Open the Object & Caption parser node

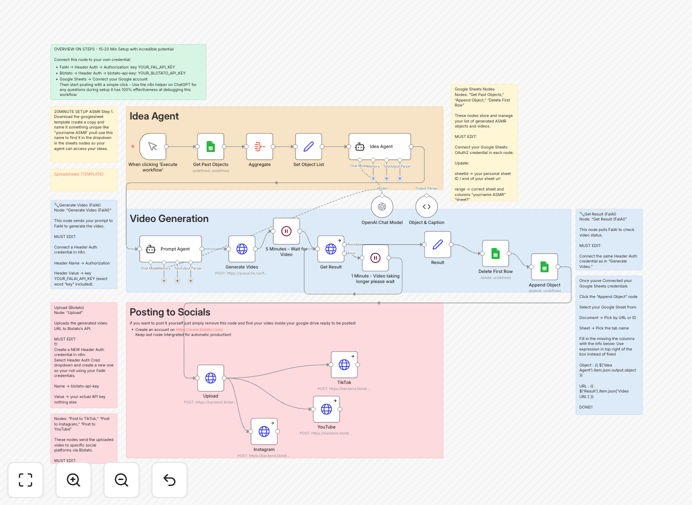point(426,207)
